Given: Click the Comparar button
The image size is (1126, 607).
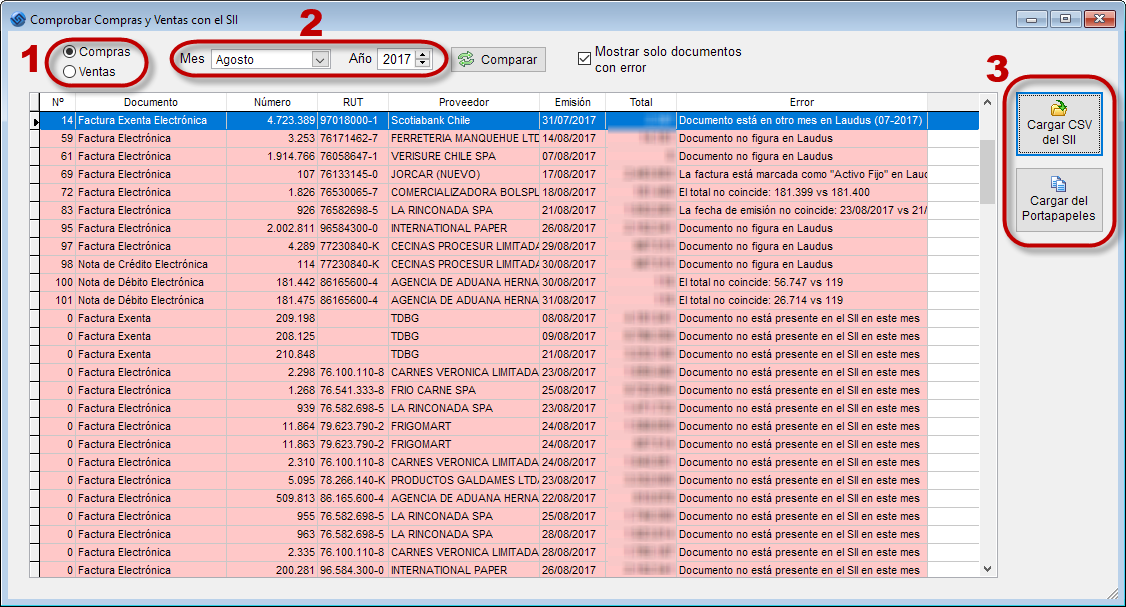Looking at the screenshot, I should point(498,60).
